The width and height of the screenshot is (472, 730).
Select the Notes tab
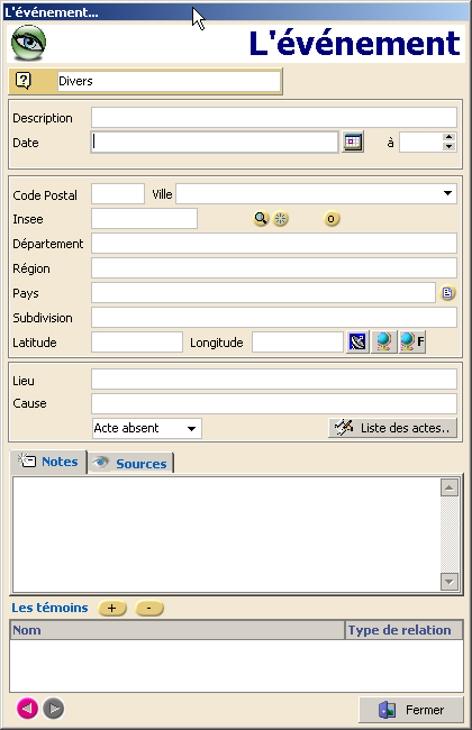(x=49, y=461)
